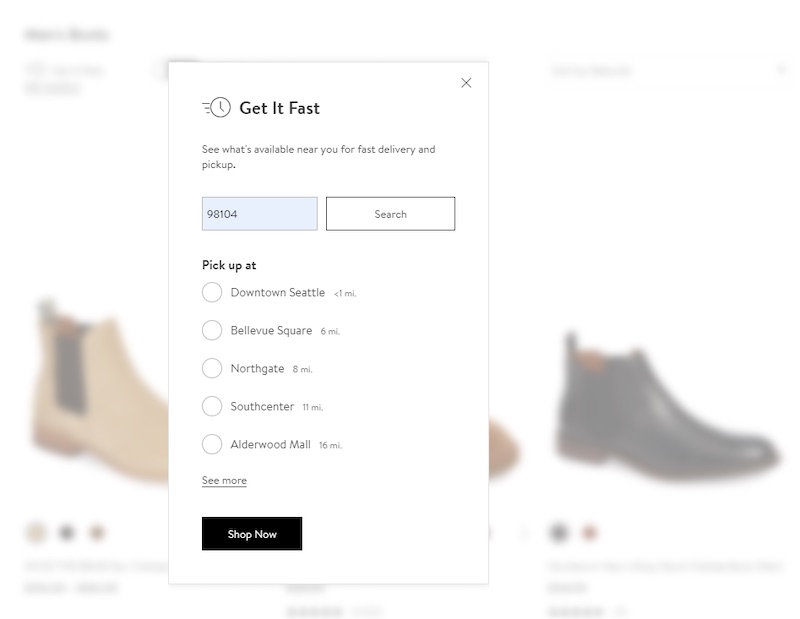Select the black color swatch under left boot
Viewport: 800px width, 619px height.
(x=67, y=530)
